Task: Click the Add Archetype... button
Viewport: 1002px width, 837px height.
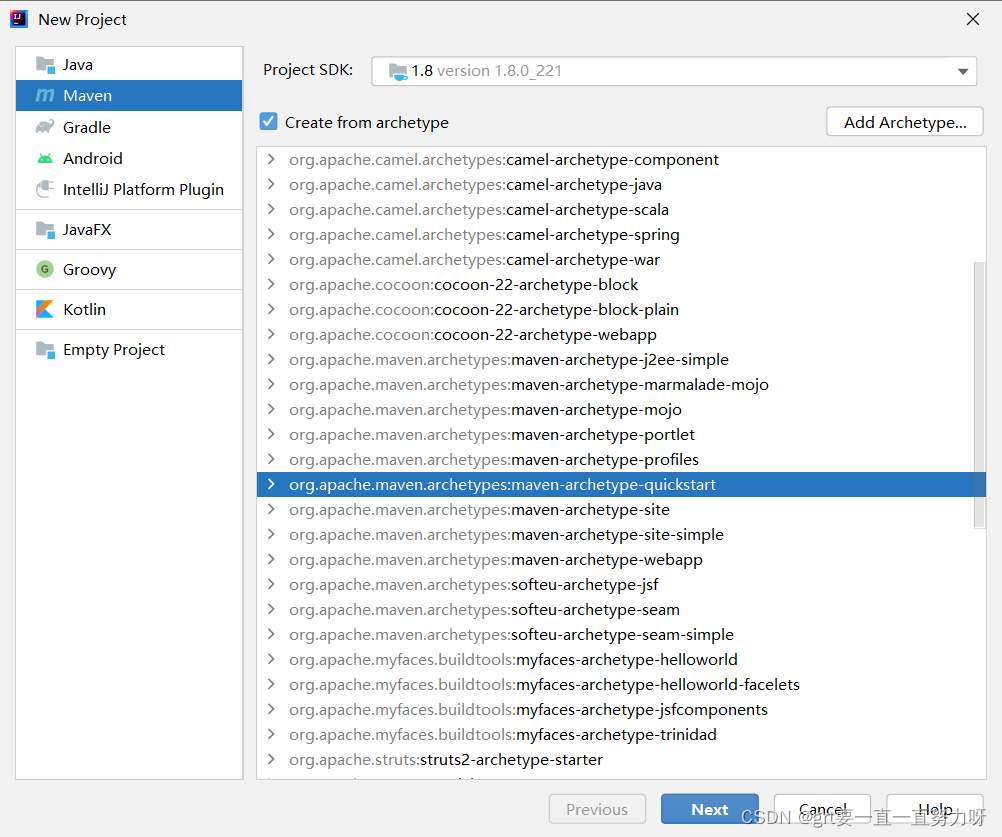Action: tap(905, 121)
